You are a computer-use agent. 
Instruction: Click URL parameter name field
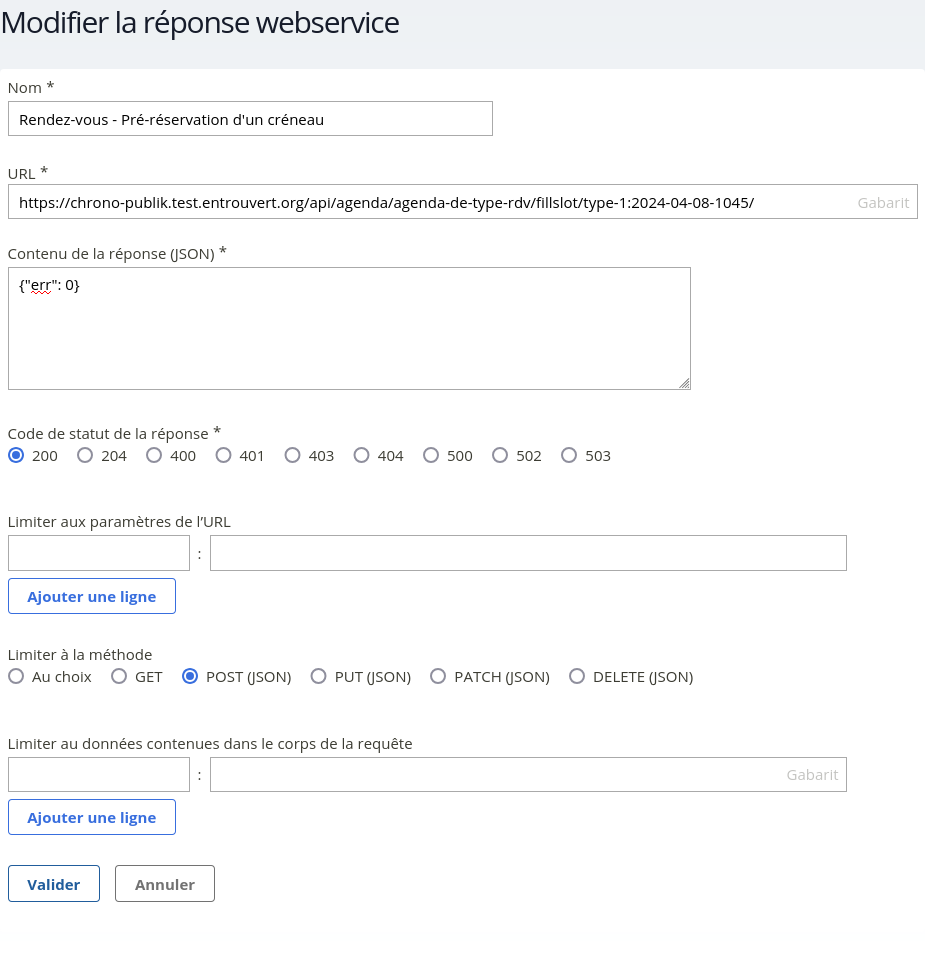[99, 553]
